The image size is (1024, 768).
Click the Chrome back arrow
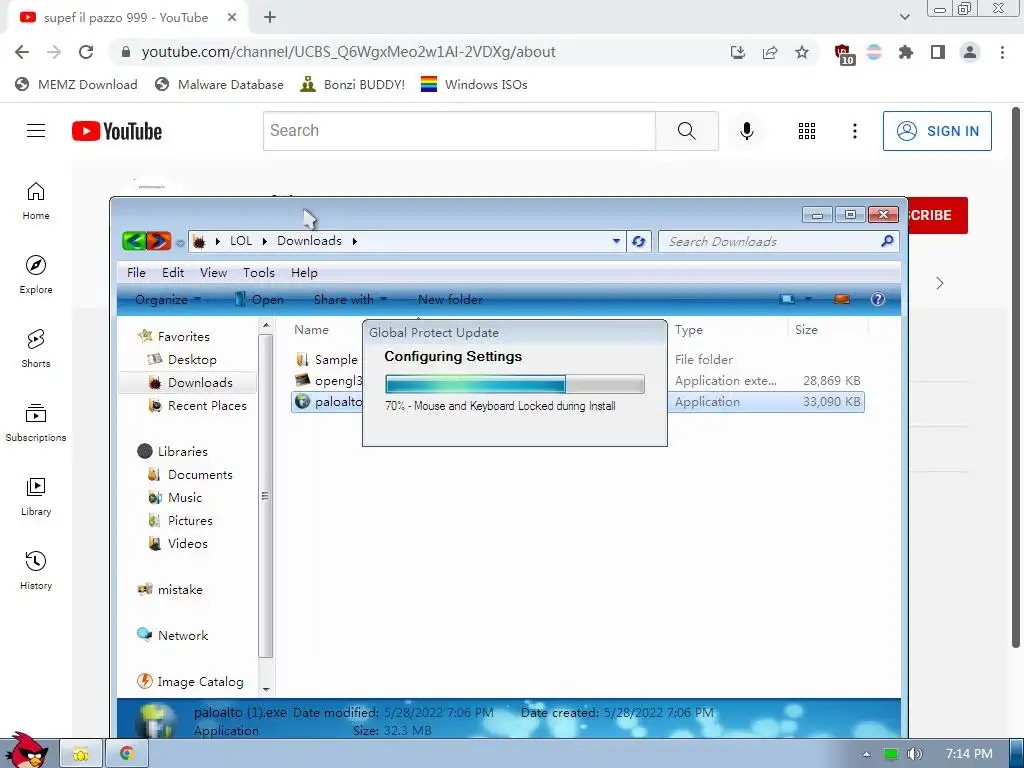(x=22, y=52)
